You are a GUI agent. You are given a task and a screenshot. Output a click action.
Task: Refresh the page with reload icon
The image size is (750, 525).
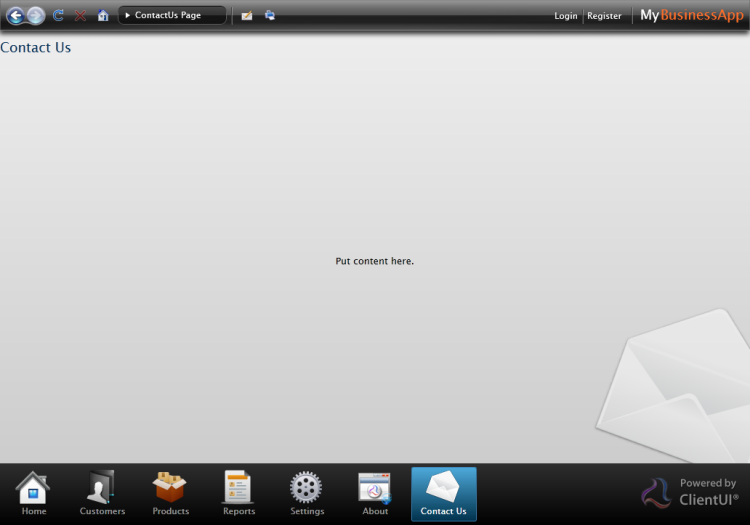click(x=58, y=15)
